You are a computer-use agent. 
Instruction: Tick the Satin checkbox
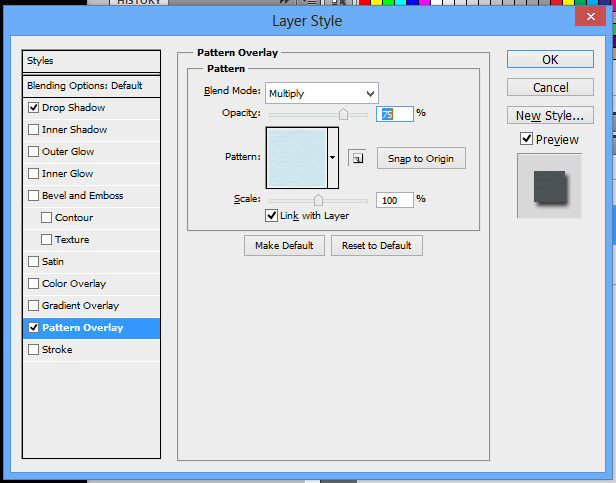pyautogui.click(x=33, y=262)
